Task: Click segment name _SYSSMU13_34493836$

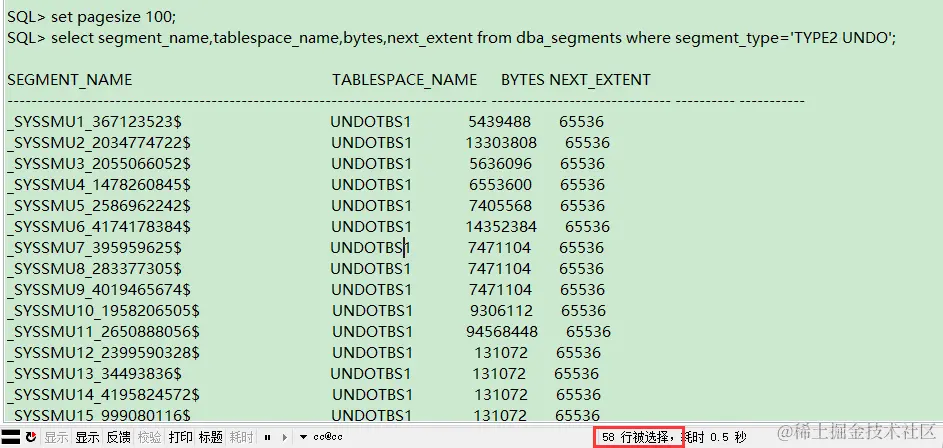Action: tap(94, 374)
